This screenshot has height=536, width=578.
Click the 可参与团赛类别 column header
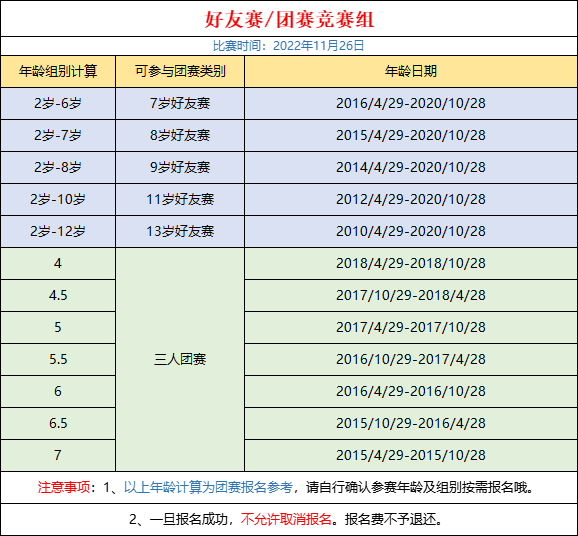point(180,72)
